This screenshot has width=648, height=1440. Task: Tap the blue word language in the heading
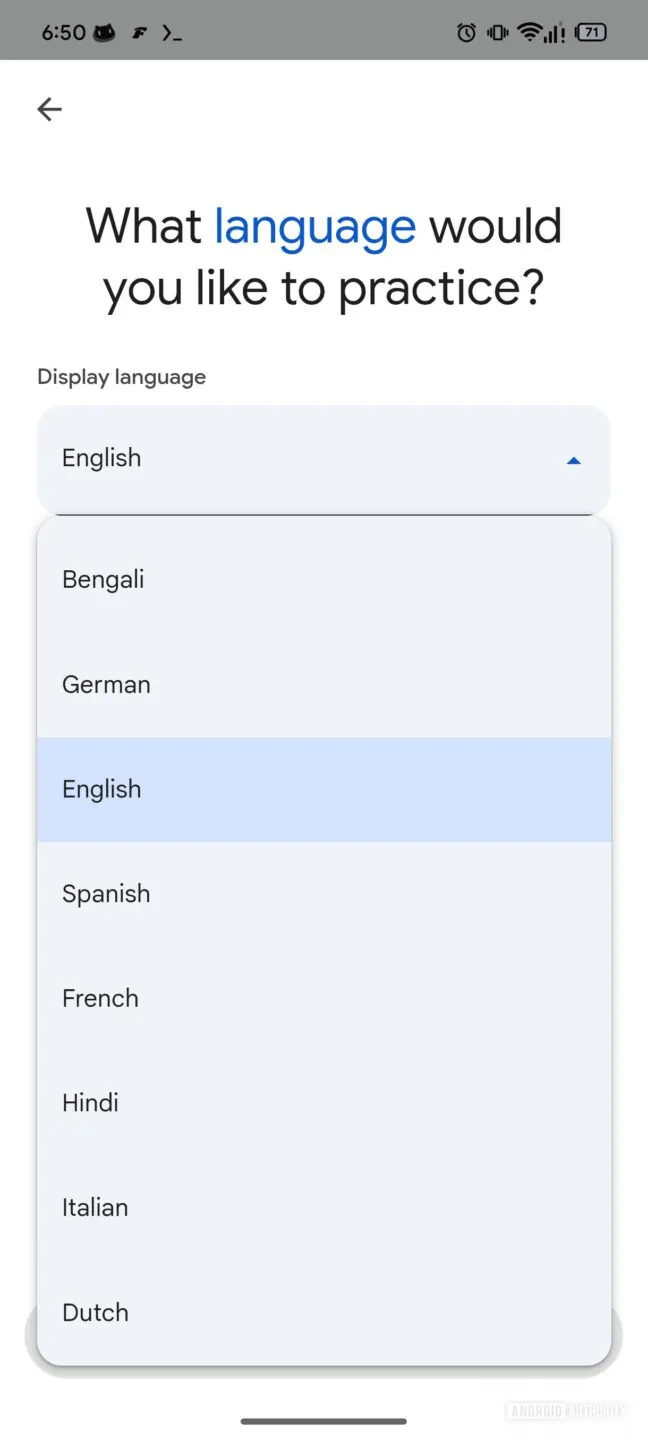(314, 226)
